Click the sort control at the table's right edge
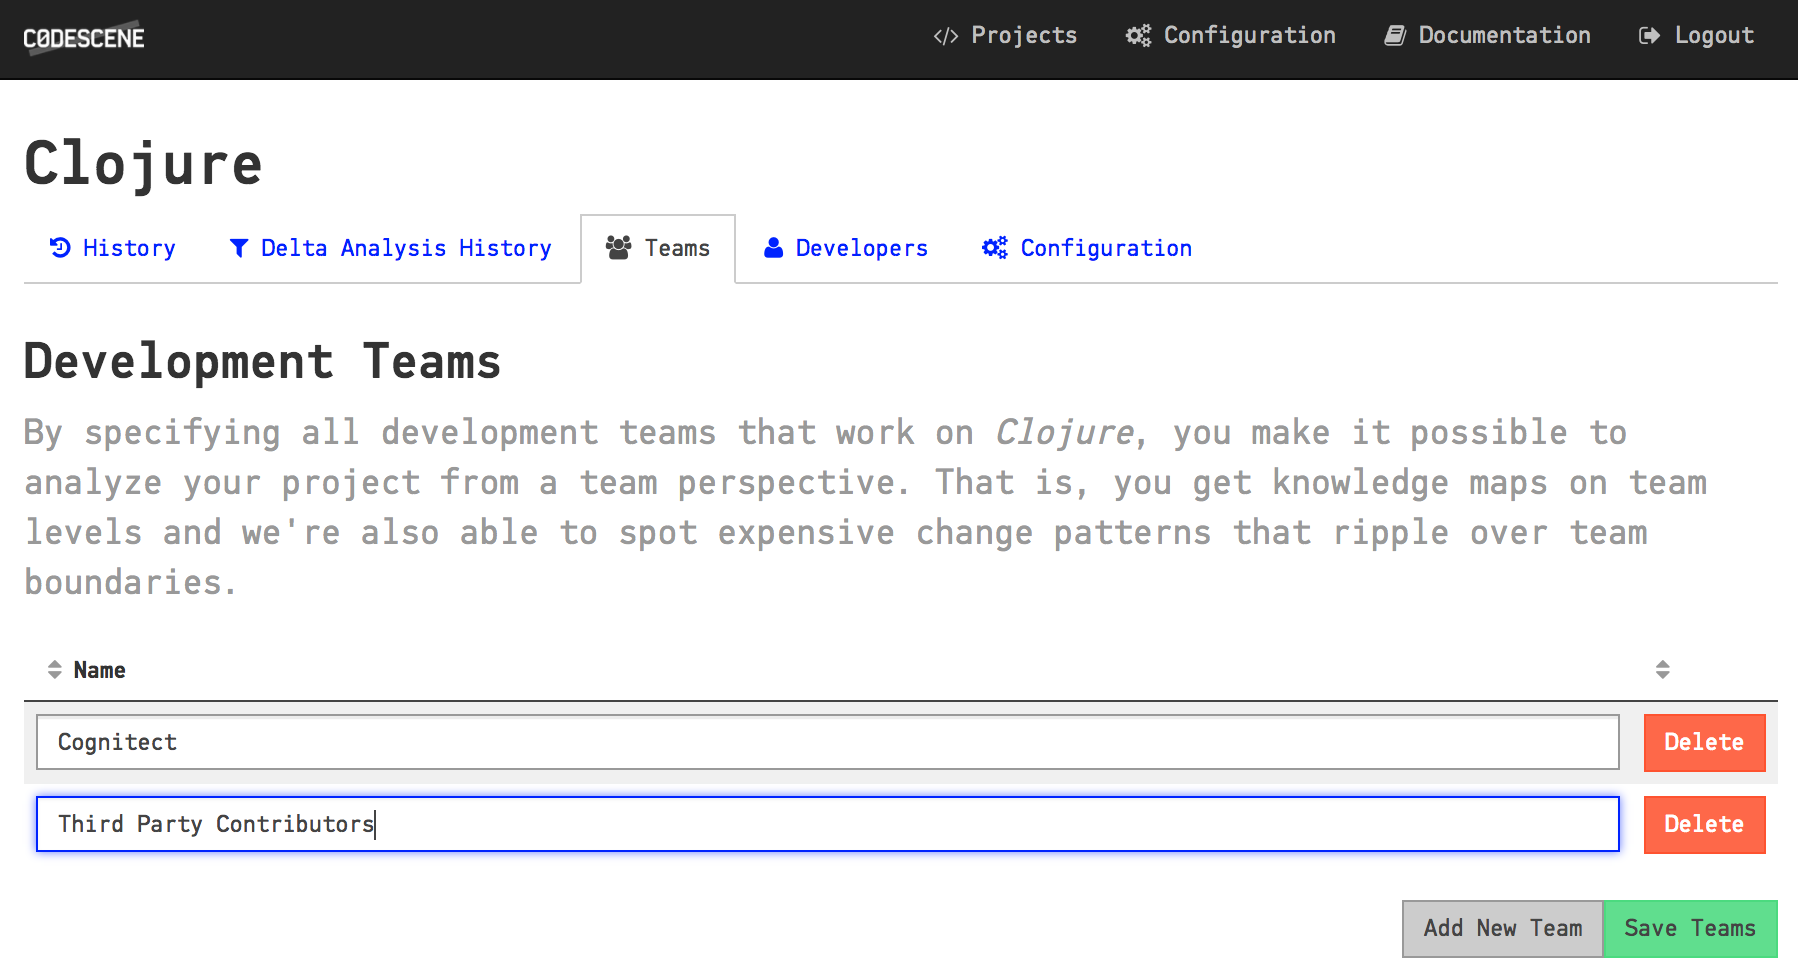This screenshot has width=1798, height=976. [1663, 669]
